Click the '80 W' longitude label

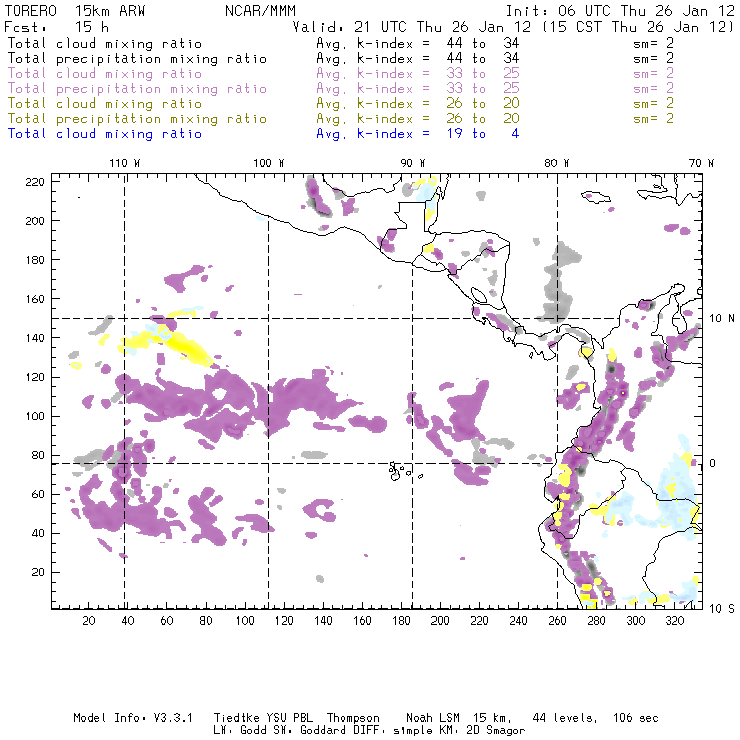[556, 163]
